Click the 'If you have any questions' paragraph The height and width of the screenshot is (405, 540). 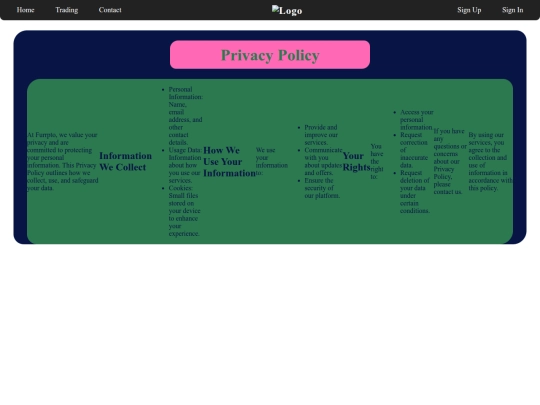coord(450,161)
